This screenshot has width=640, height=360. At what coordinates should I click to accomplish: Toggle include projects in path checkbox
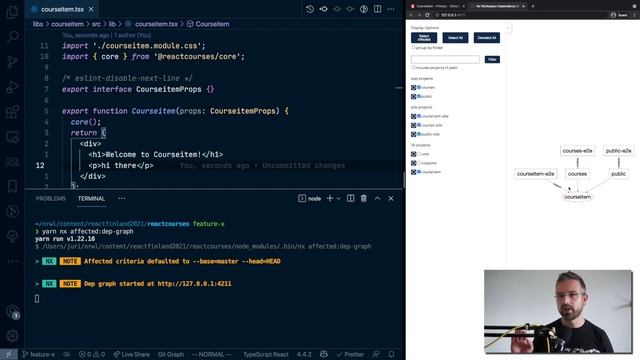tap(413, 68)
